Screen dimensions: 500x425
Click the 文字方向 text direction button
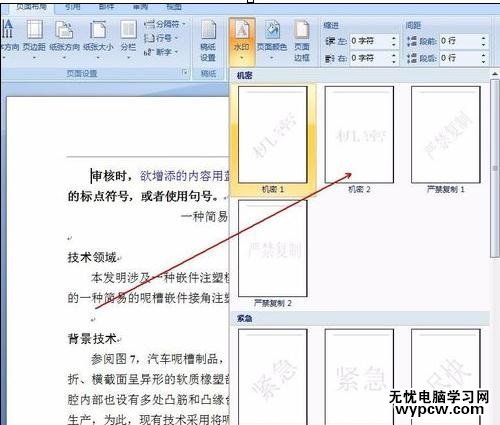pos(9,39)
